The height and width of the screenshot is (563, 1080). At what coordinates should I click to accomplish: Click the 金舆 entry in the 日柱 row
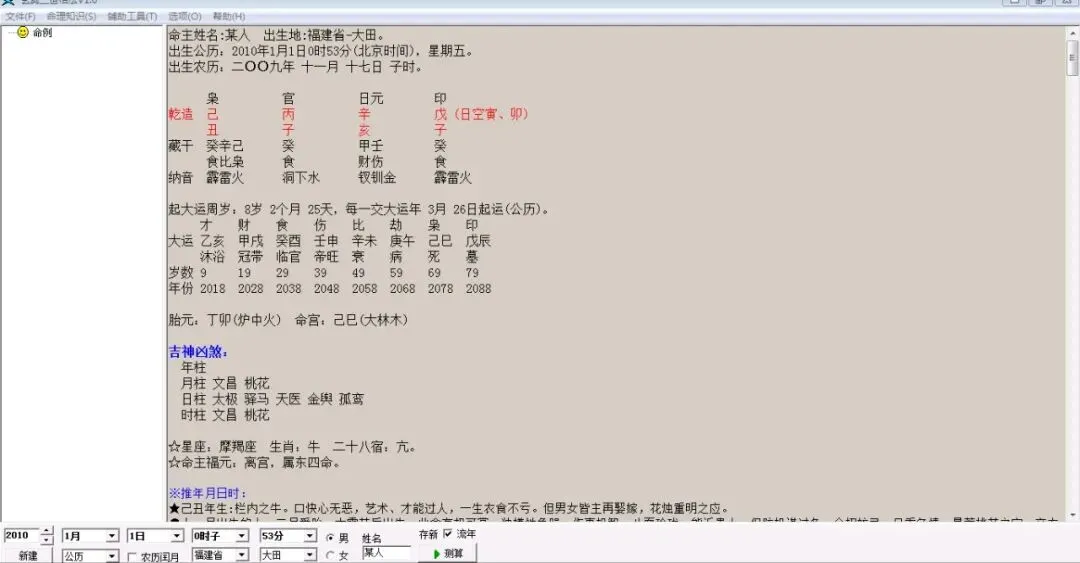coord(320,399)
